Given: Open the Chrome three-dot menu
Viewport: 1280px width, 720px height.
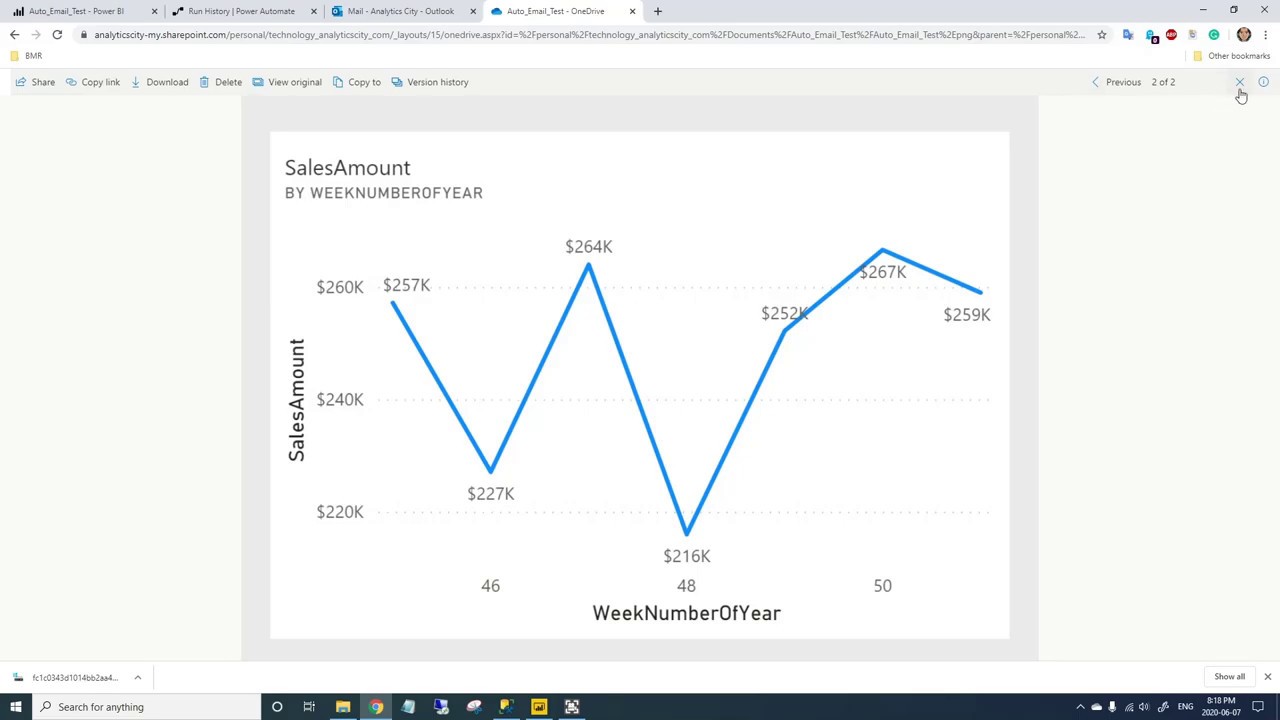Looking at the screenshot, I should [x=1266, y=35].
